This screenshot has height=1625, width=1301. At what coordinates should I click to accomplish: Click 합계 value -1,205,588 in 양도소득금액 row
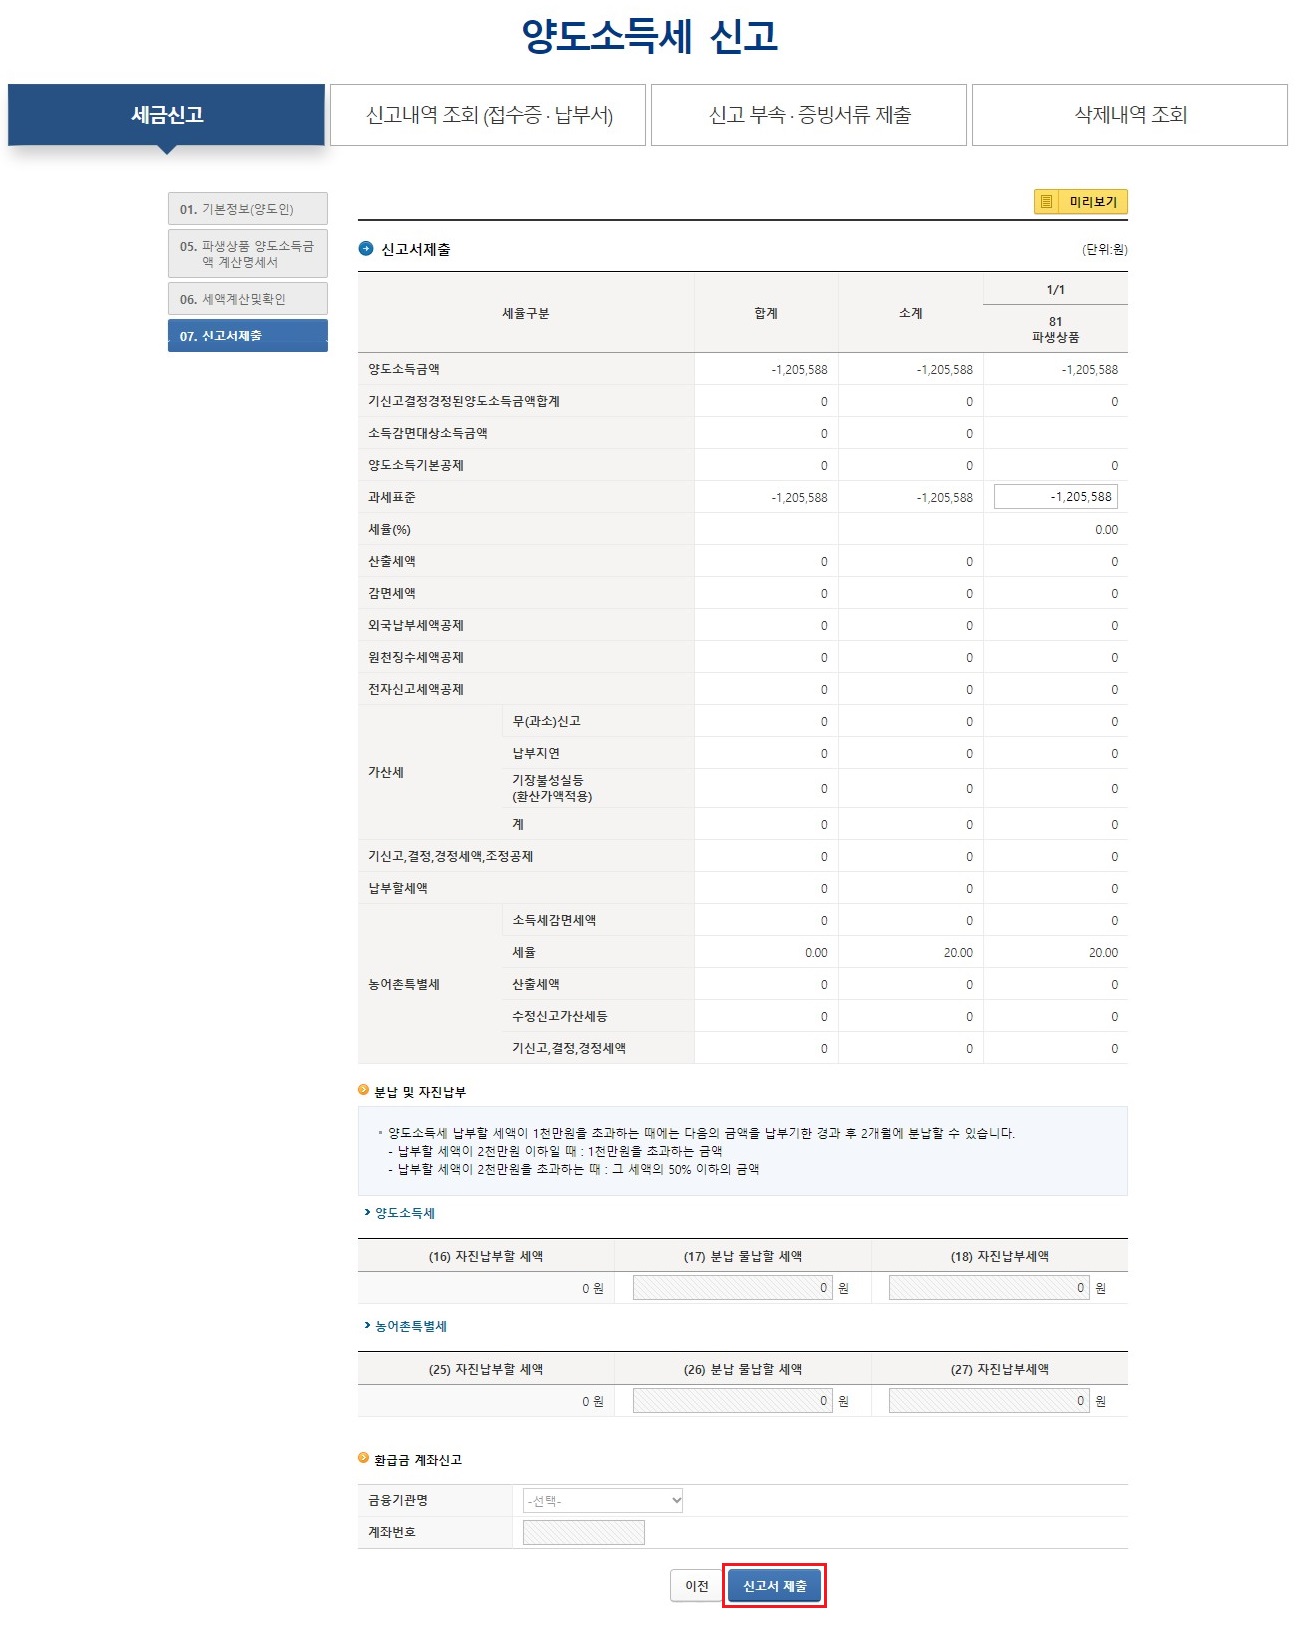tap(799, 369)
